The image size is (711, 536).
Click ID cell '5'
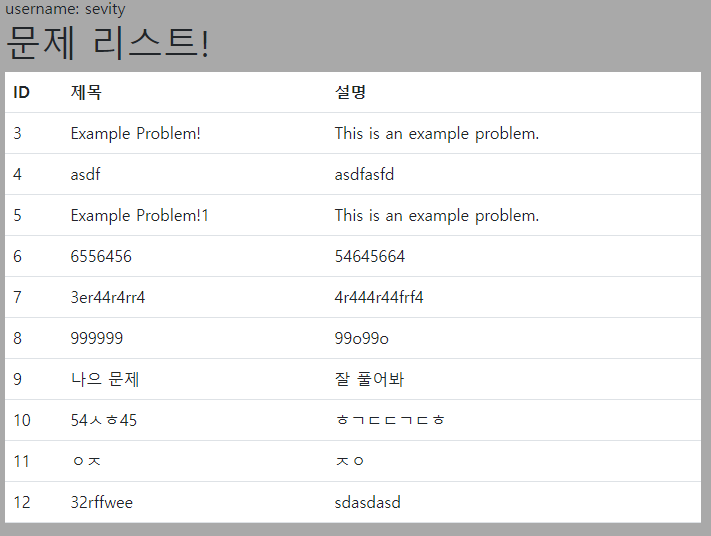click(x=17, y=215)
